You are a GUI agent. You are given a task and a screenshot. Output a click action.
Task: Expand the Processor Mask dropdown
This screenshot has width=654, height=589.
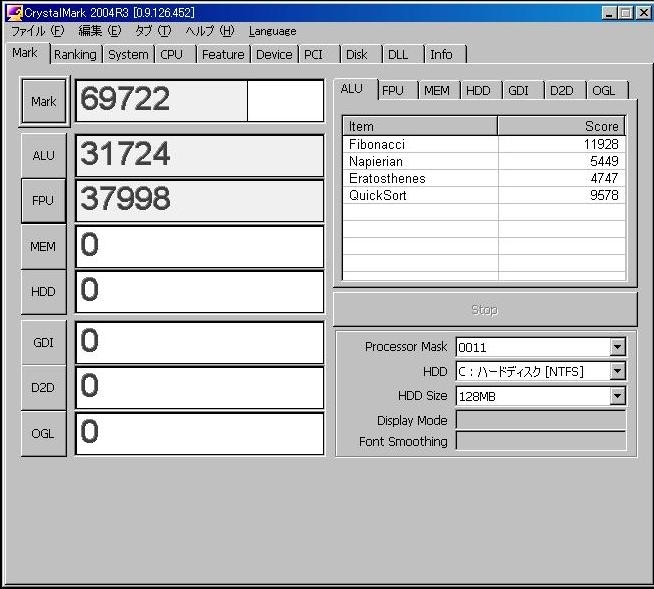pyautogui.click(x=617, y=347)
